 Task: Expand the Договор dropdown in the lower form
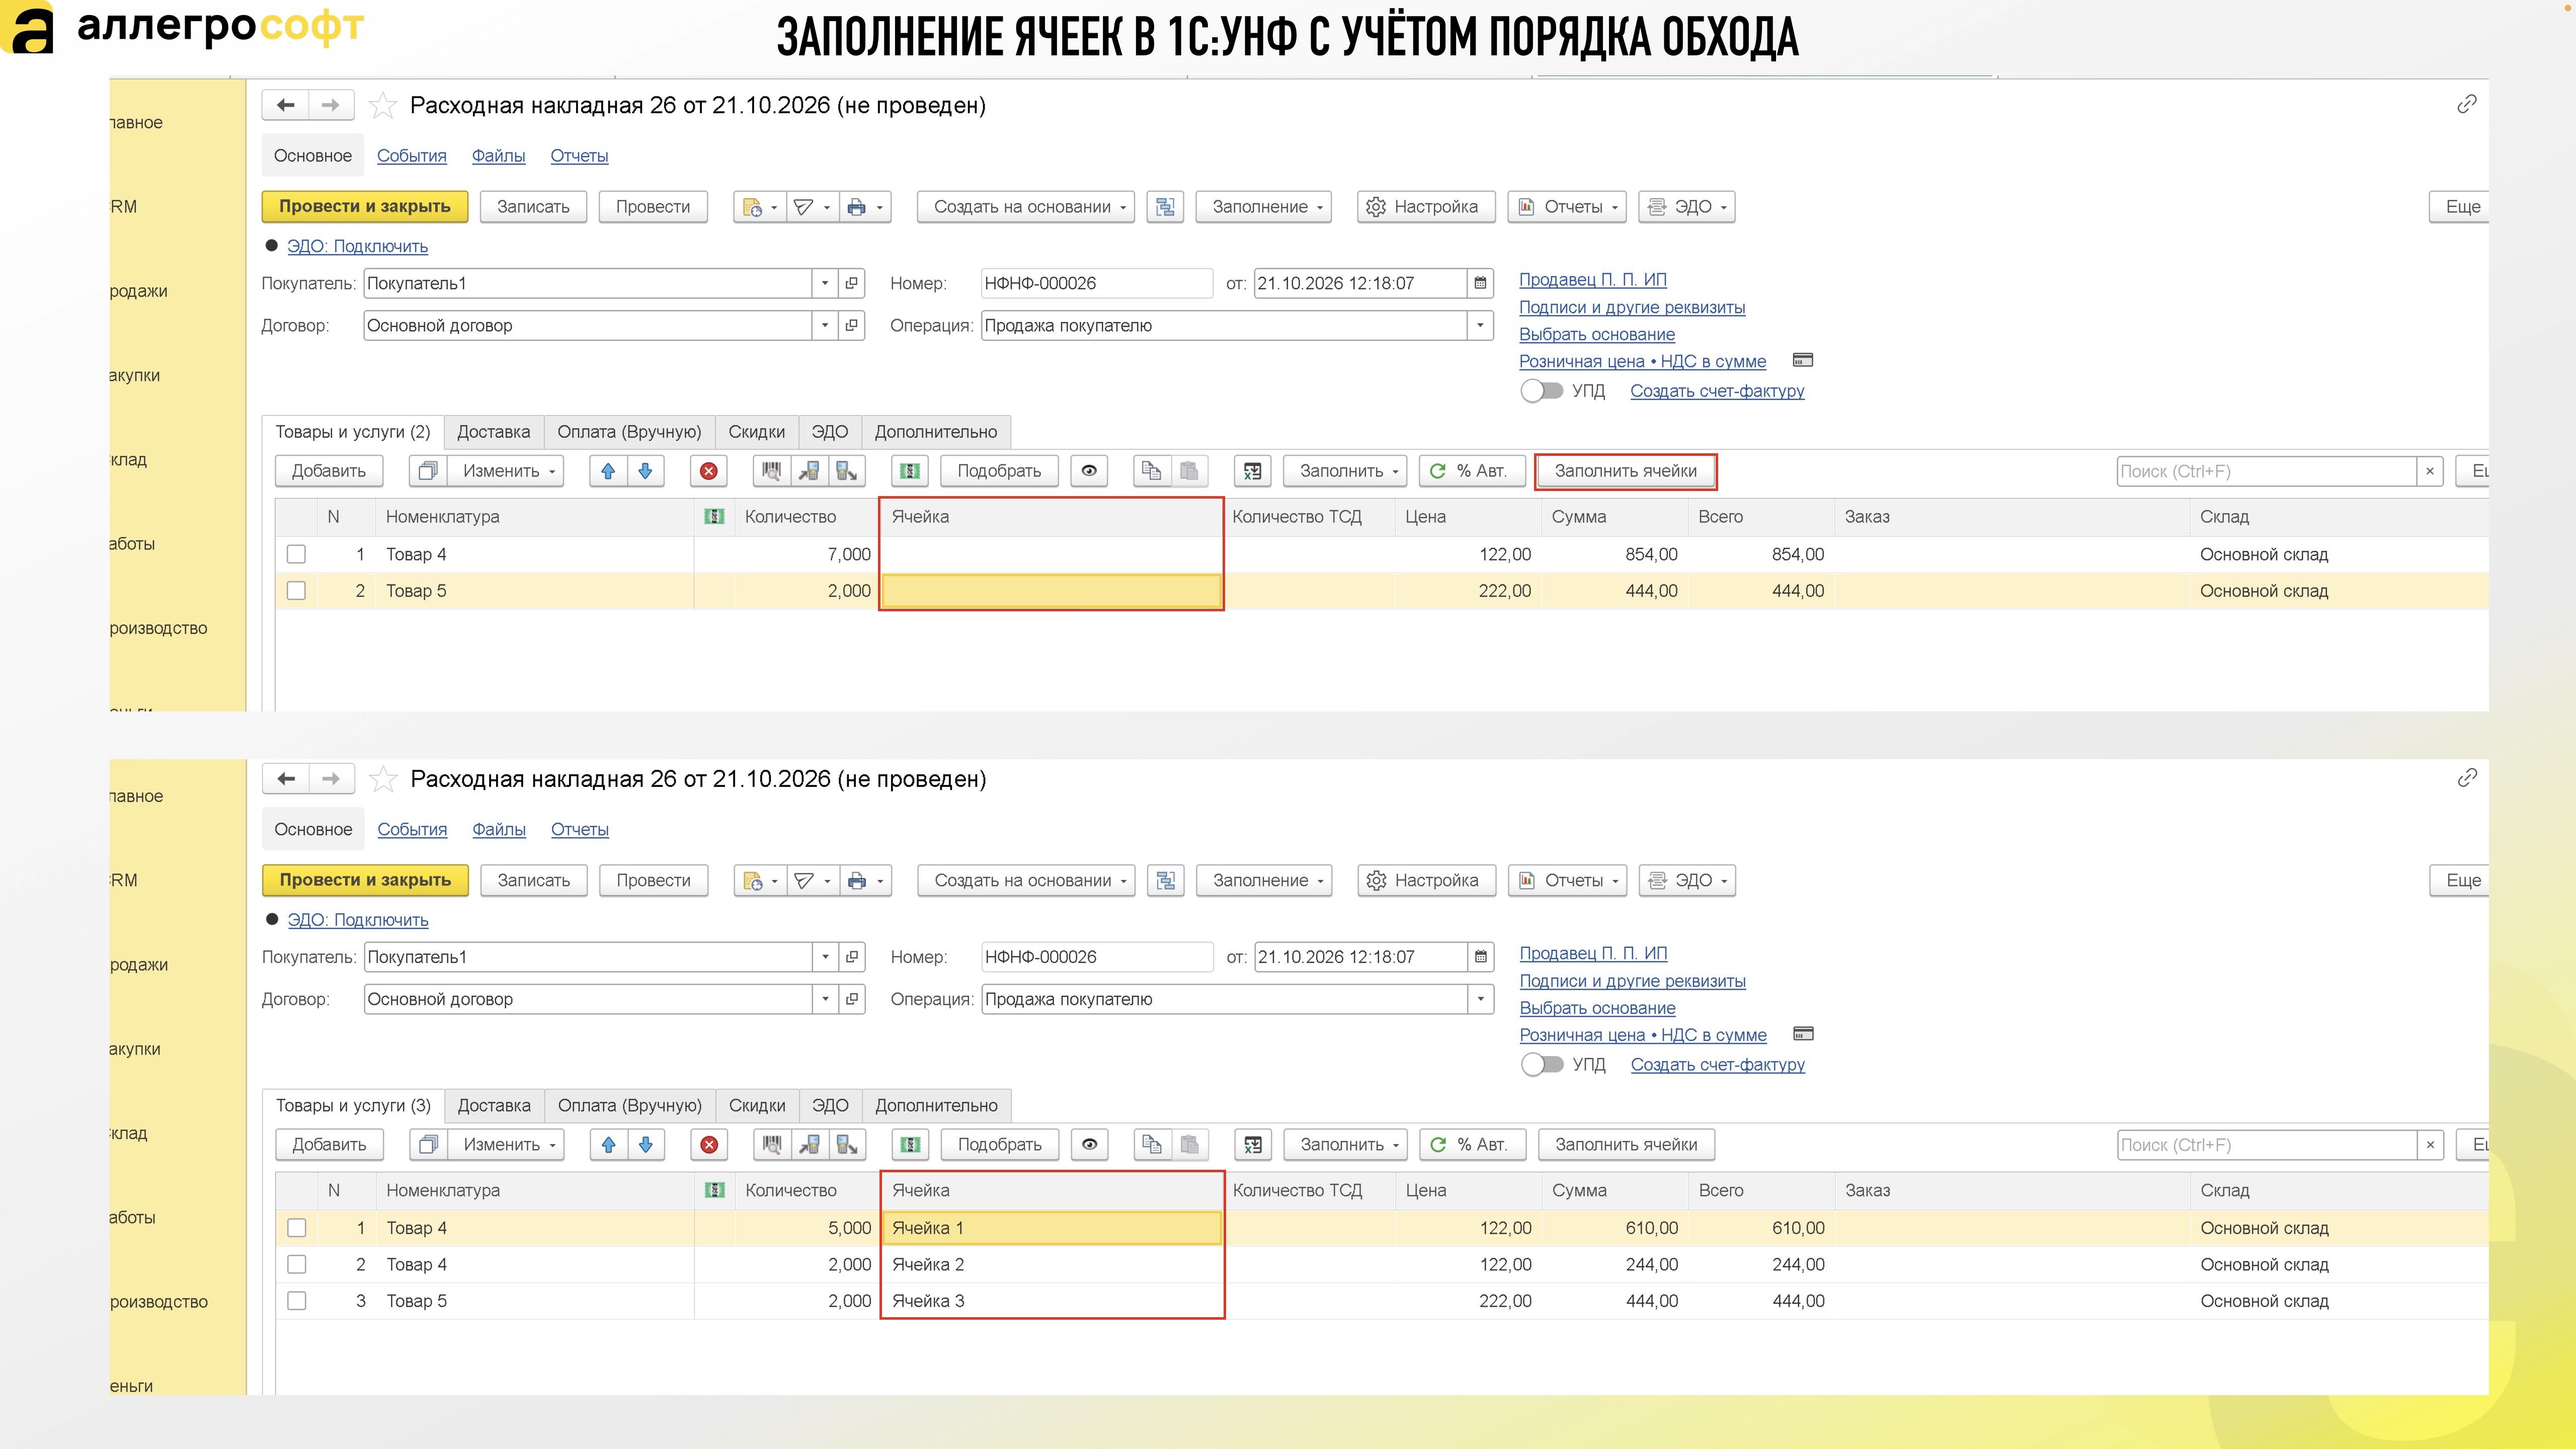point(825,999)
